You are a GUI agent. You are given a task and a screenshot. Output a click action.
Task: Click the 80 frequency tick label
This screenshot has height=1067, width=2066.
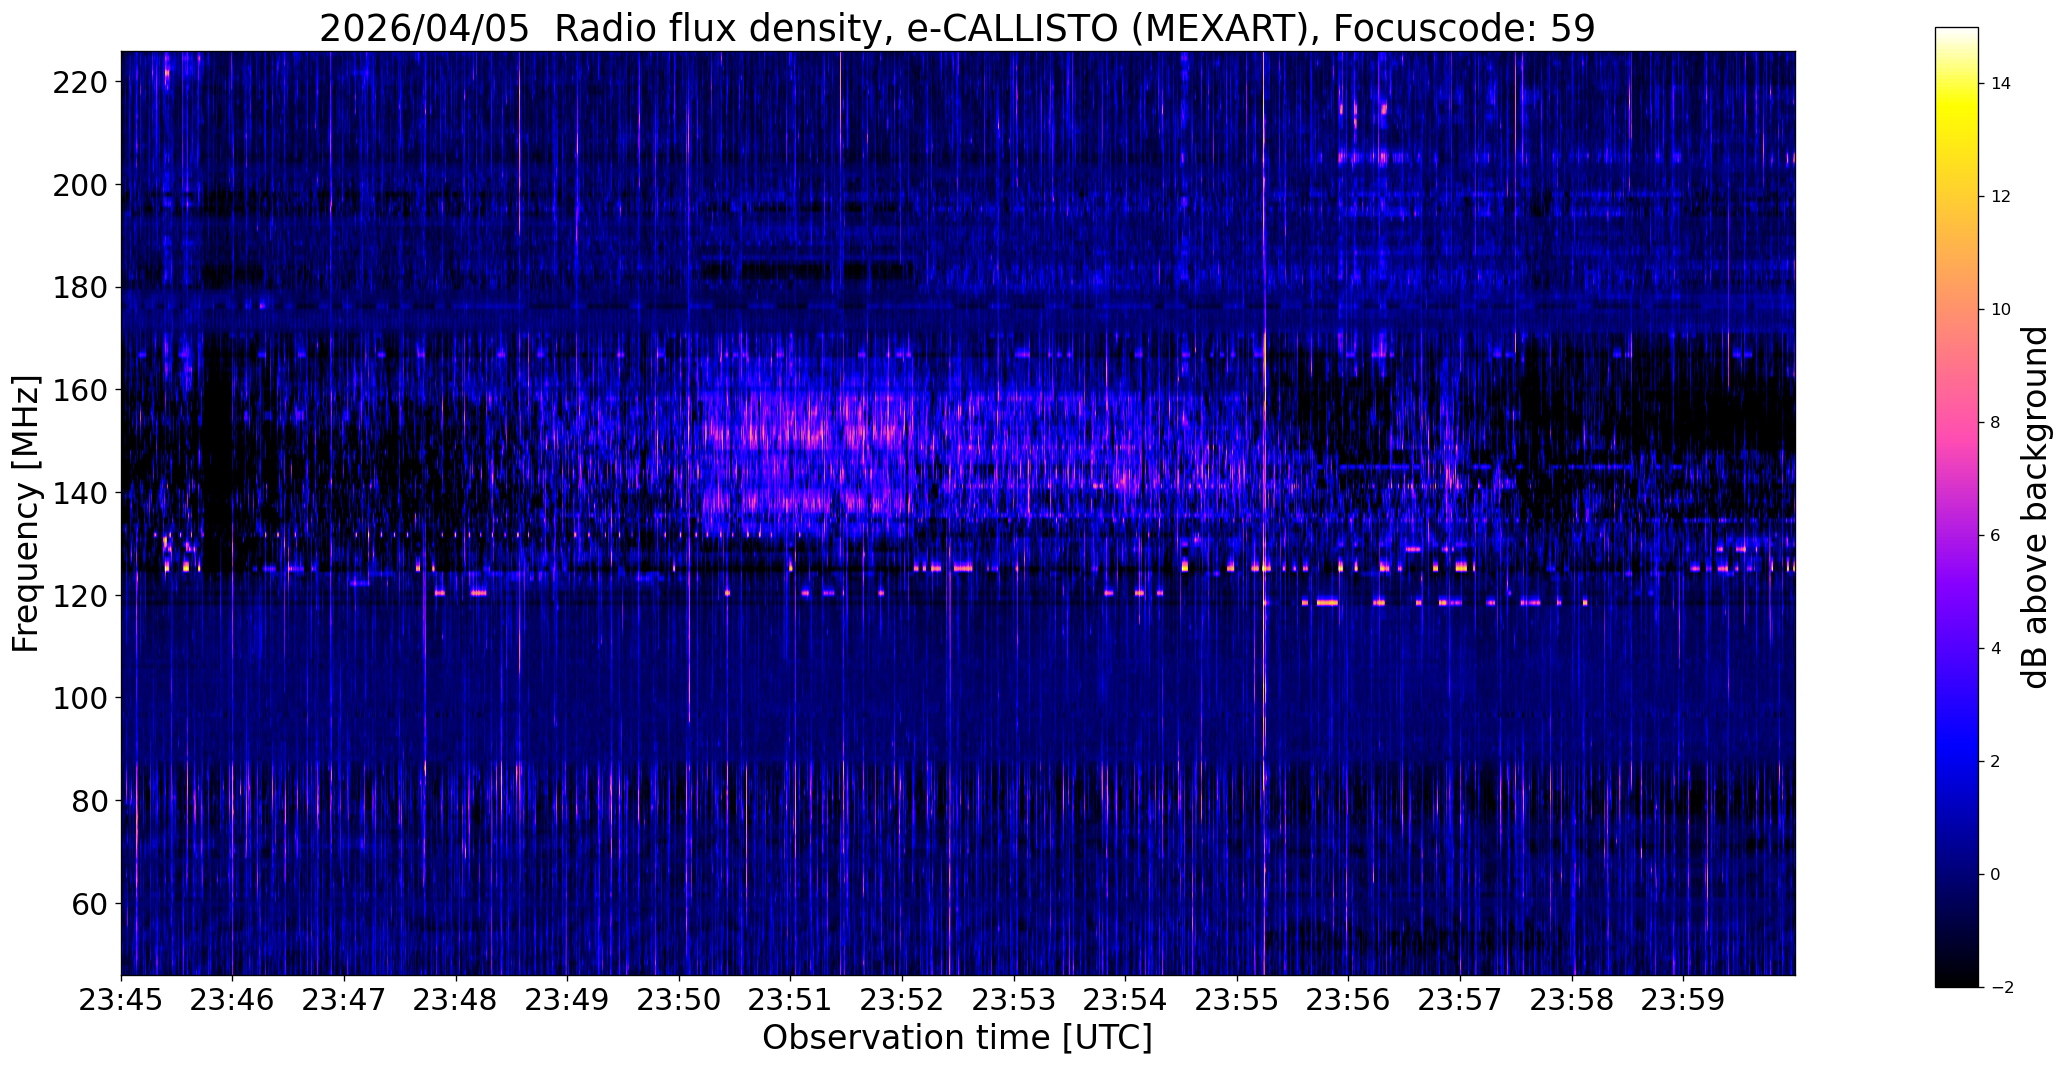point(90,801)
